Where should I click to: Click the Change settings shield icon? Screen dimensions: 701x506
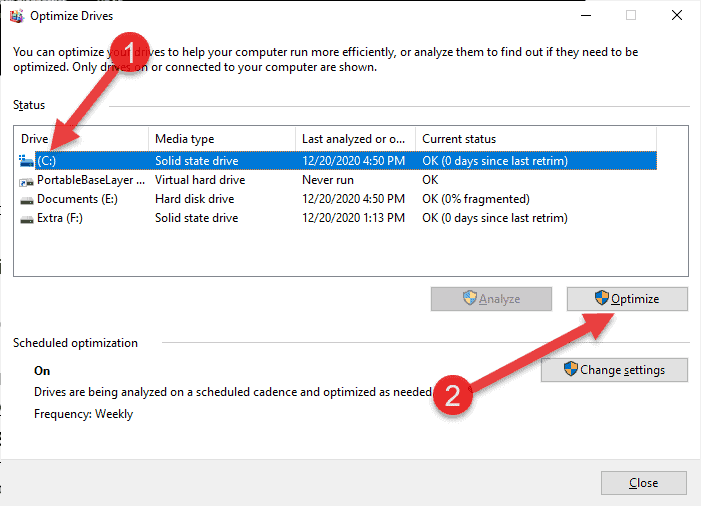click(x=570, y=369)
